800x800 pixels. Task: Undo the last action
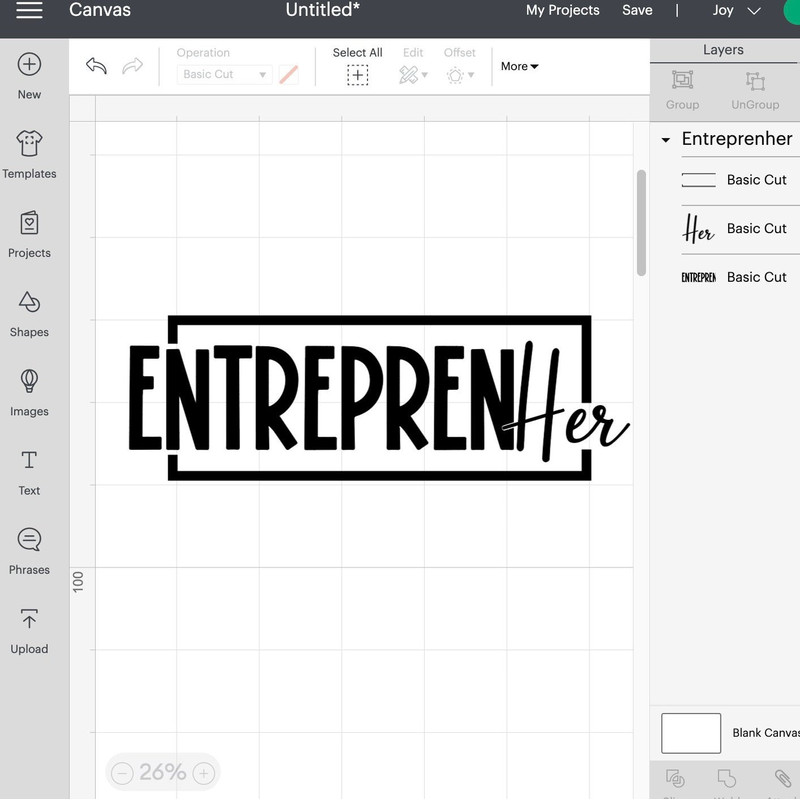tap(96, 66)
